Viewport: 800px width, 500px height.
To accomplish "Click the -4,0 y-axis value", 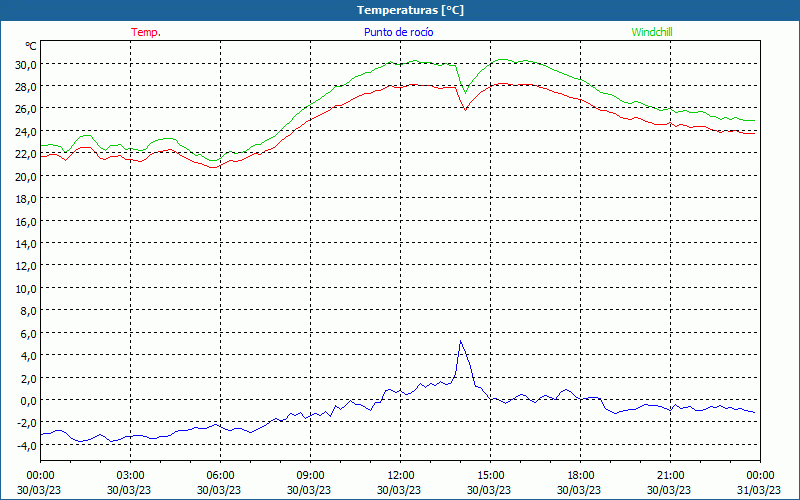I will click(27, 446).
